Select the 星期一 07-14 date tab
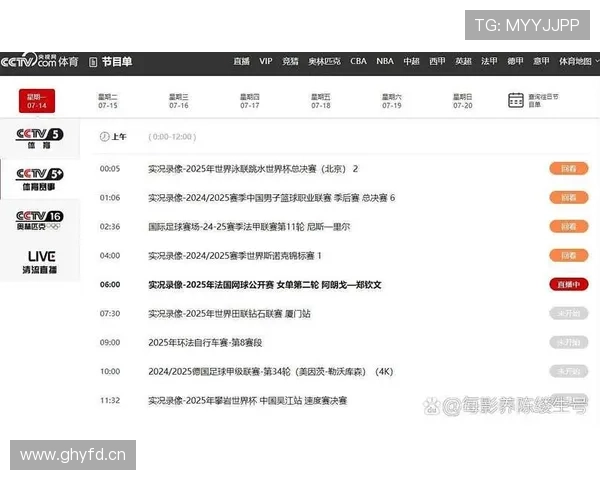 point(37,101)
